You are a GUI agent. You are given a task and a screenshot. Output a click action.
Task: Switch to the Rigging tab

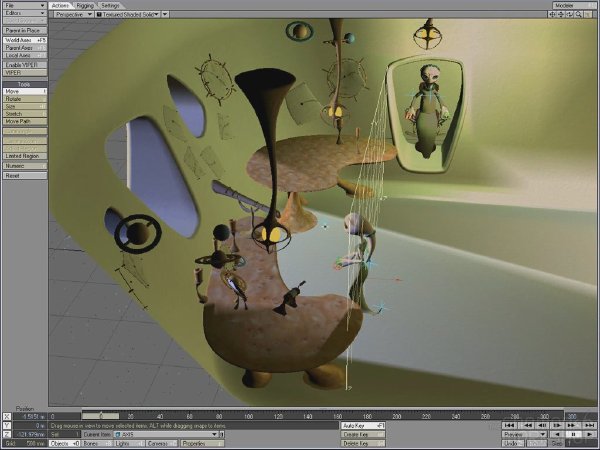[85, 5]
